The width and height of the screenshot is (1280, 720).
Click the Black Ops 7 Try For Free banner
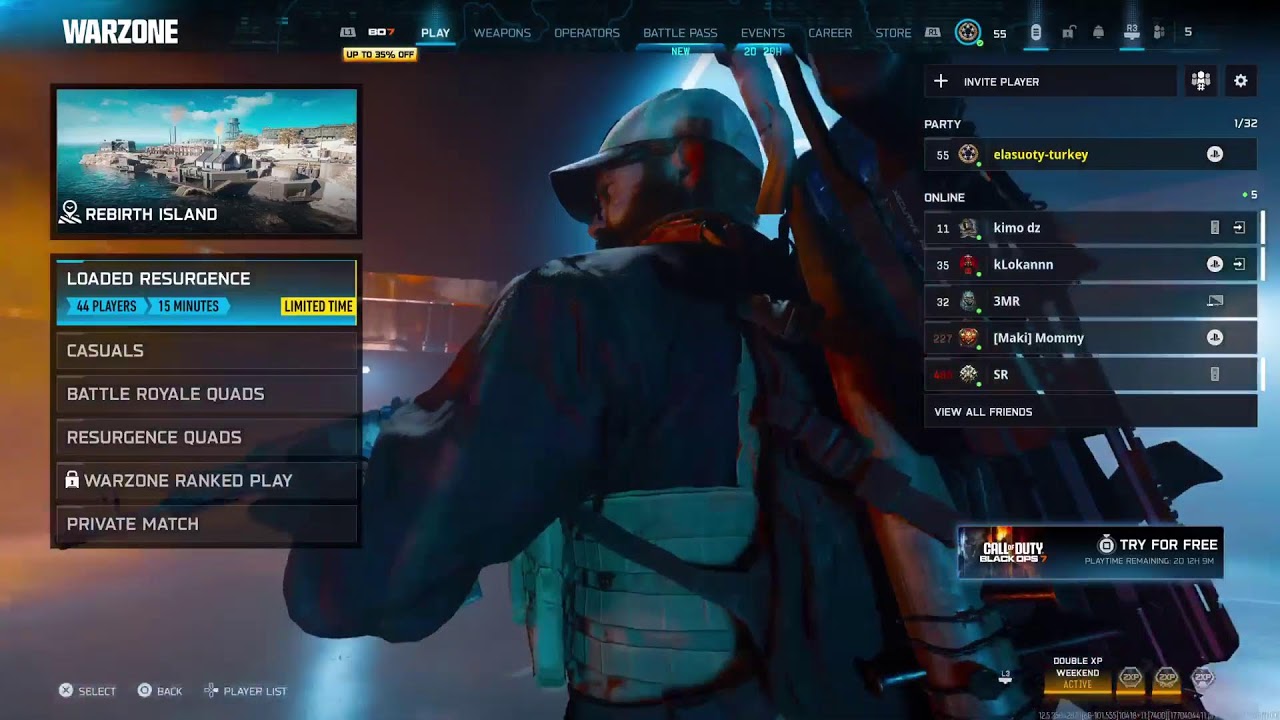(x=1090, y=553)
